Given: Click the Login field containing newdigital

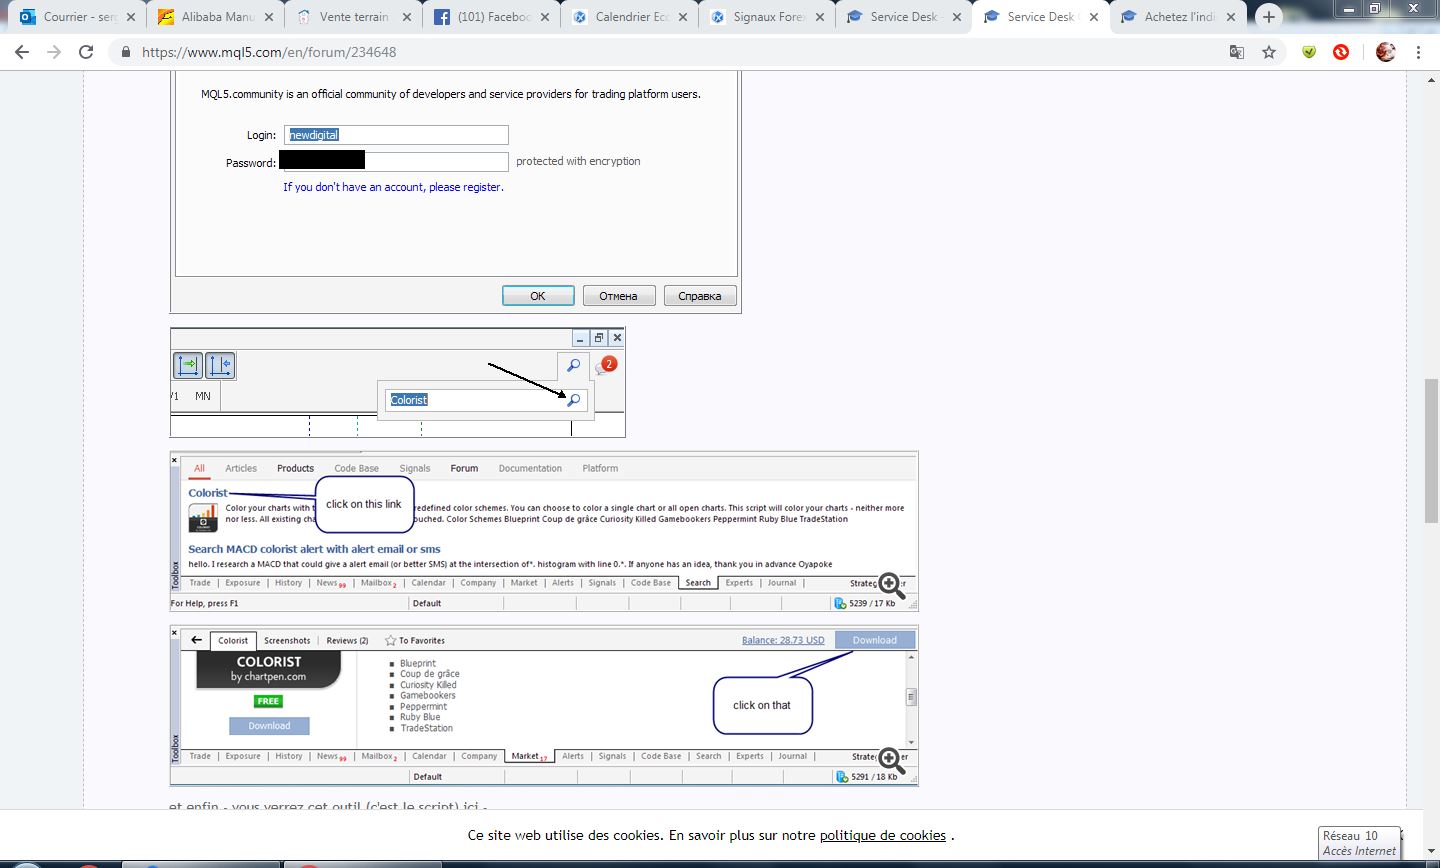Looking at the screenshot, I should (396, 135).
